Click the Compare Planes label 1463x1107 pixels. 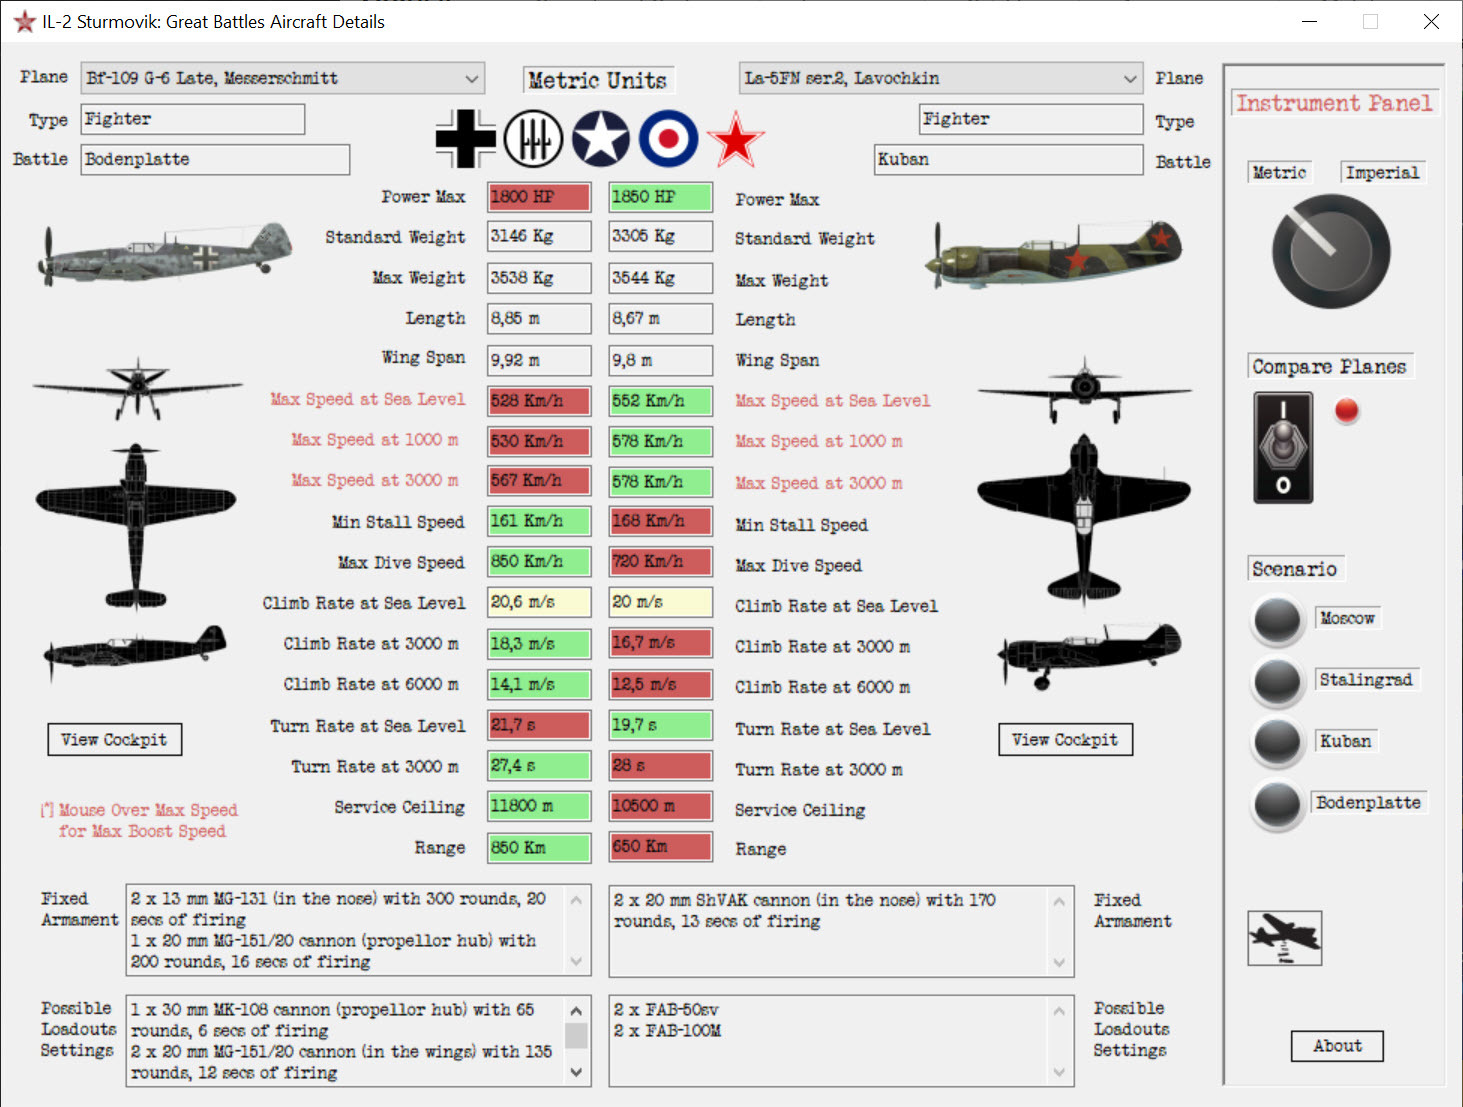click(1330, 367)
